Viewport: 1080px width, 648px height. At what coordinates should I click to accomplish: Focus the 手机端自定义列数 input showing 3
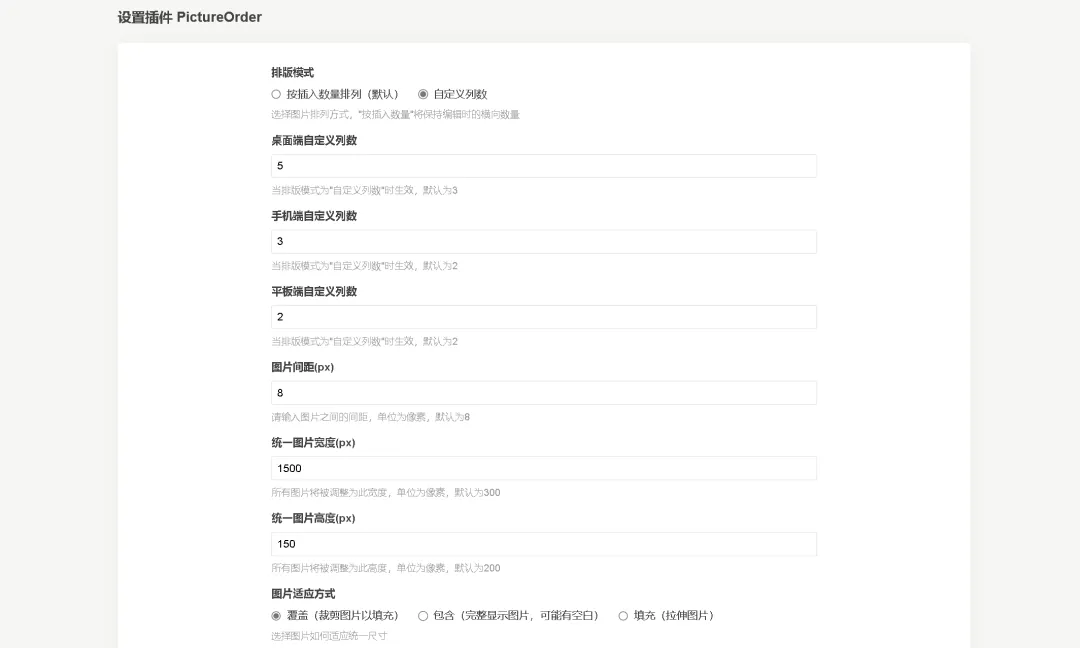[x=543, y=242]
